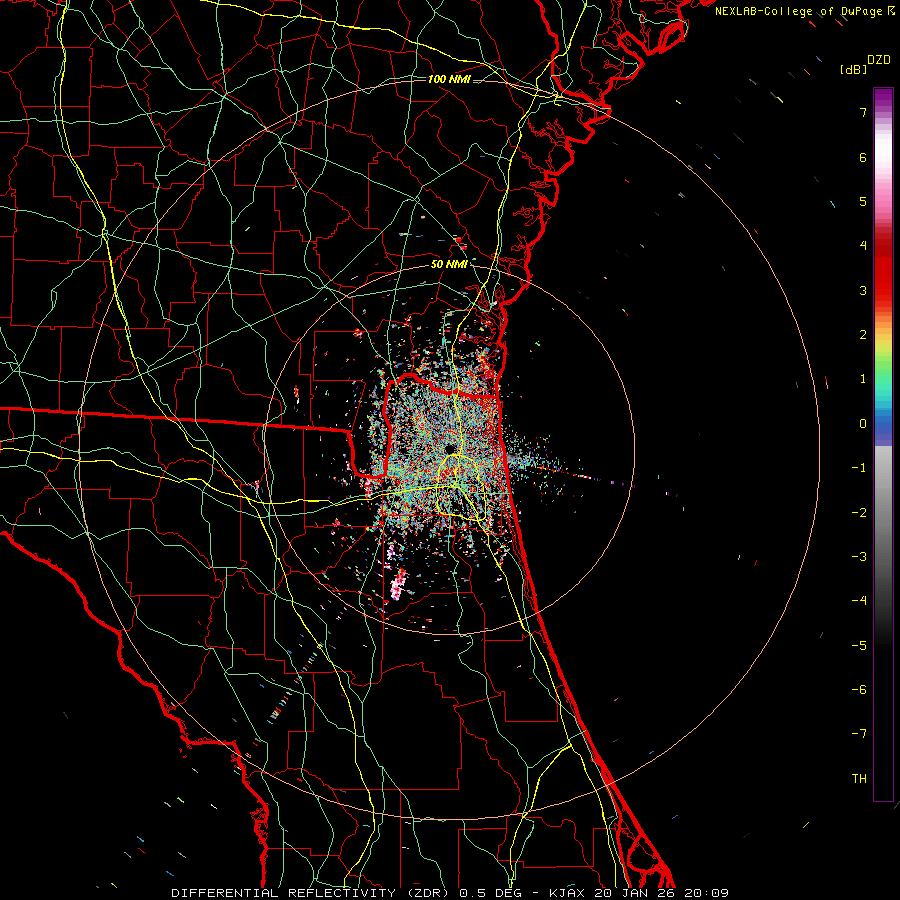Click the NEXLAB-College of DuPage label

[x=799, y=11]
